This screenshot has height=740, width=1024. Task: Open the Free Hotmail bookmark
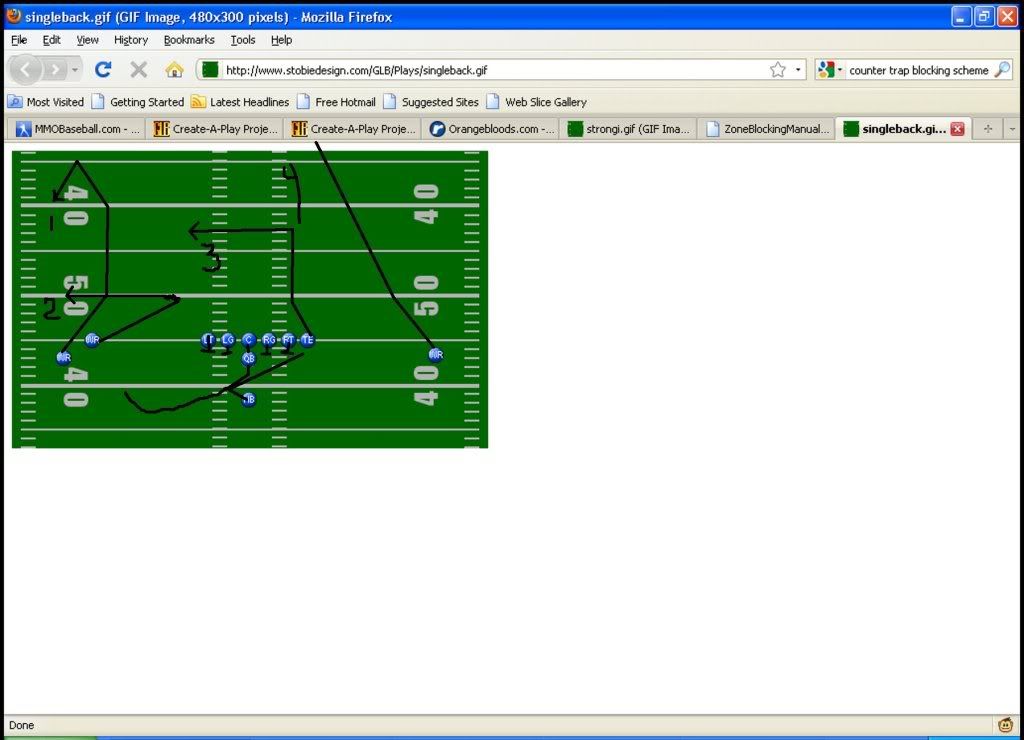pyautogui.click(x=336, y=102)
